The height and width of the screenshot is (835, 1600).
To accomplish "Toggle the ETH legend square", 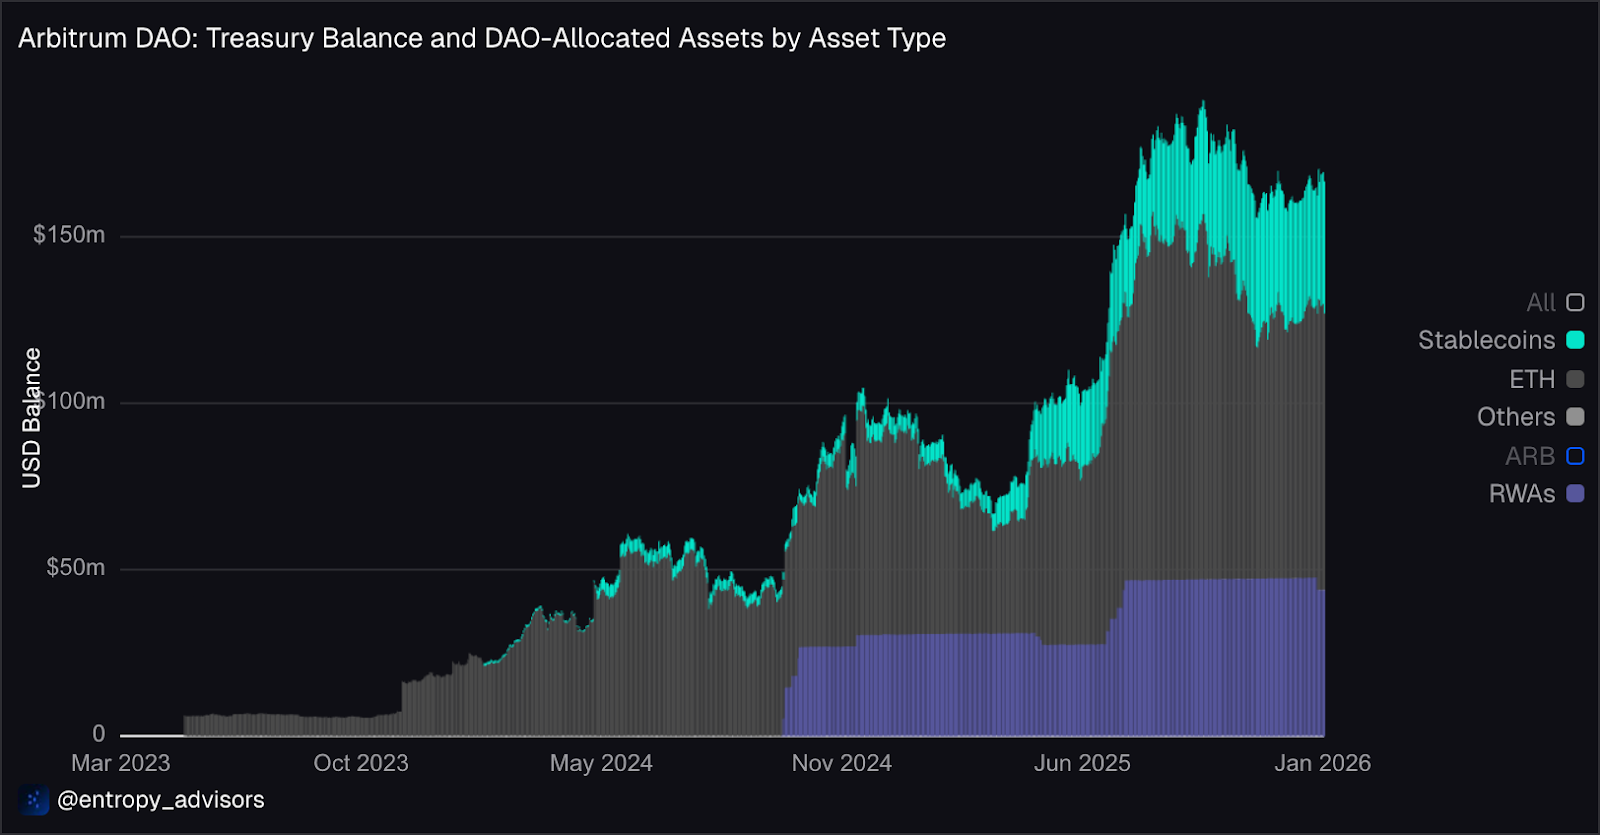I will pyautogui.click(x=1575, y=379).
